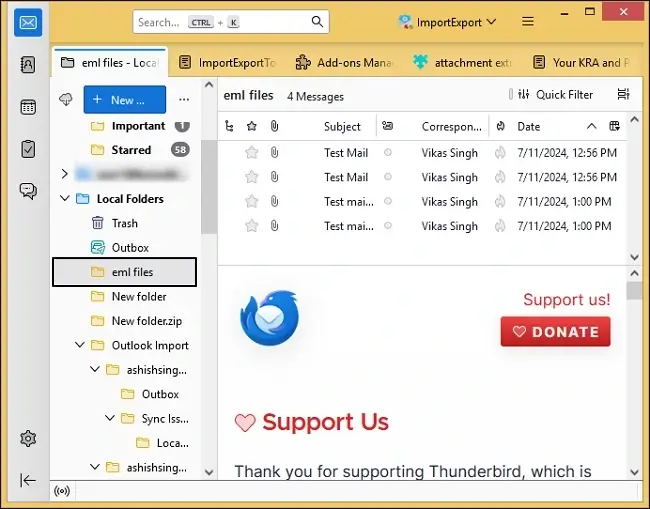Click the red DONATE button
Screen dimensions: 650x509
555,332
